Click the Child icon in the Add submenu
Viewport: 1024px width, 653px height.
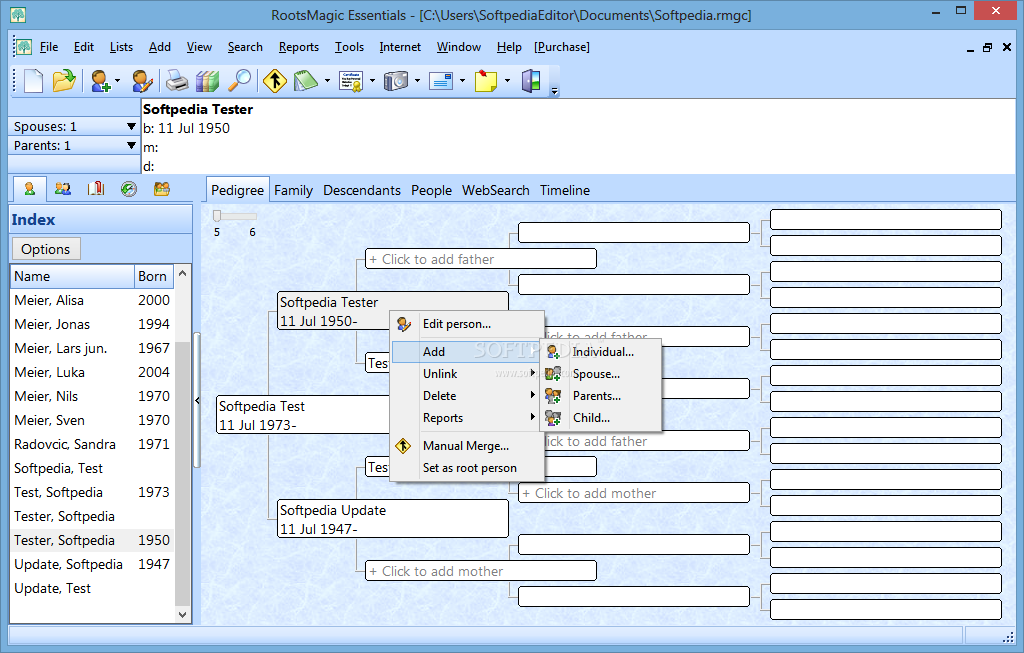[x=553, y=418]
